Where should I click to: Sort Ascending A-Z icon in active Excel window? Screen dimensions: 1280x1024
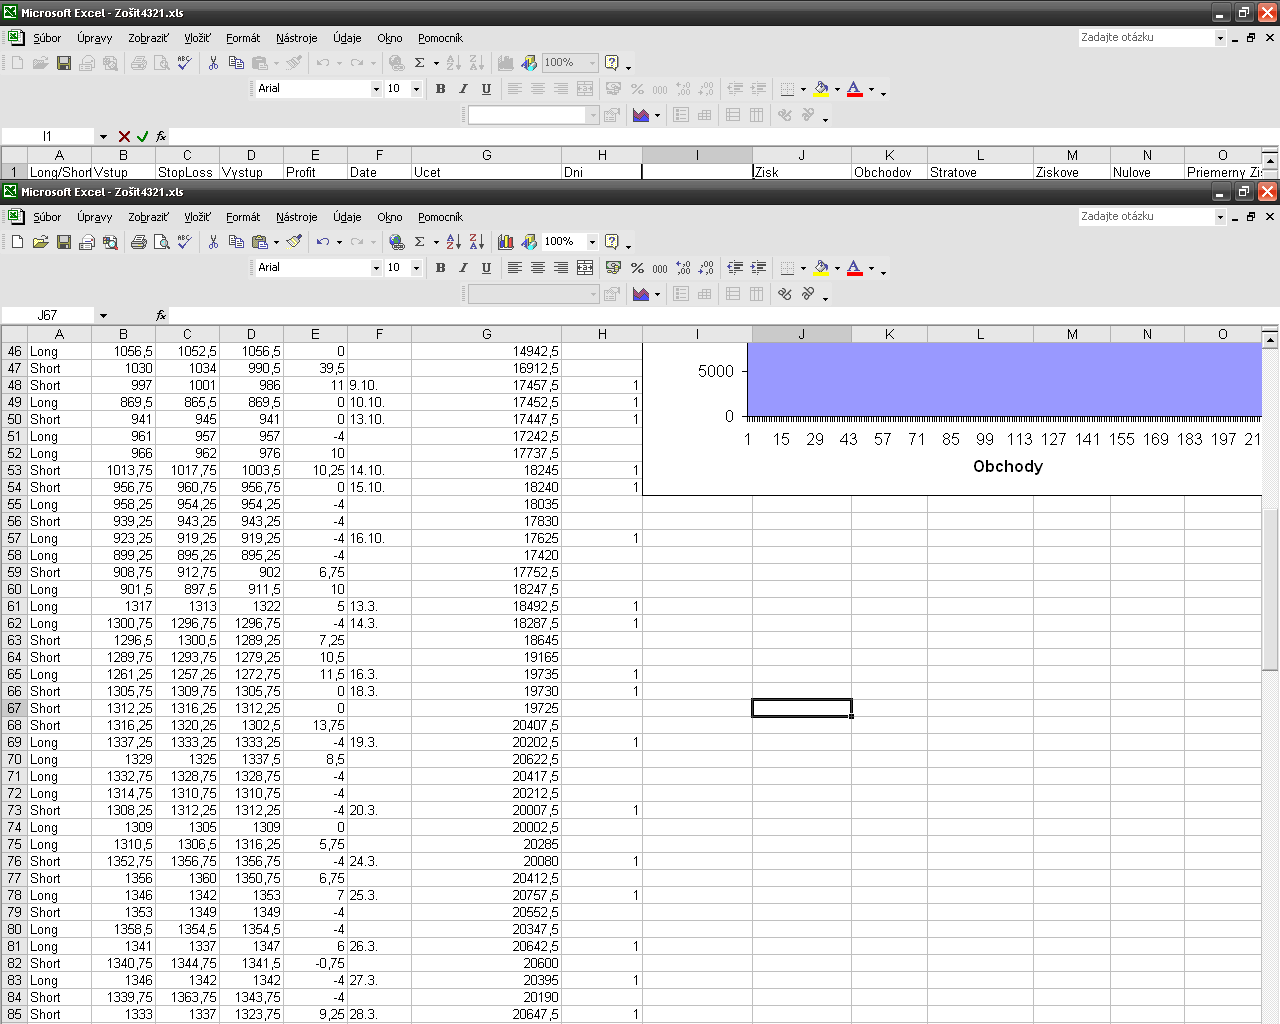pos(453,242)
